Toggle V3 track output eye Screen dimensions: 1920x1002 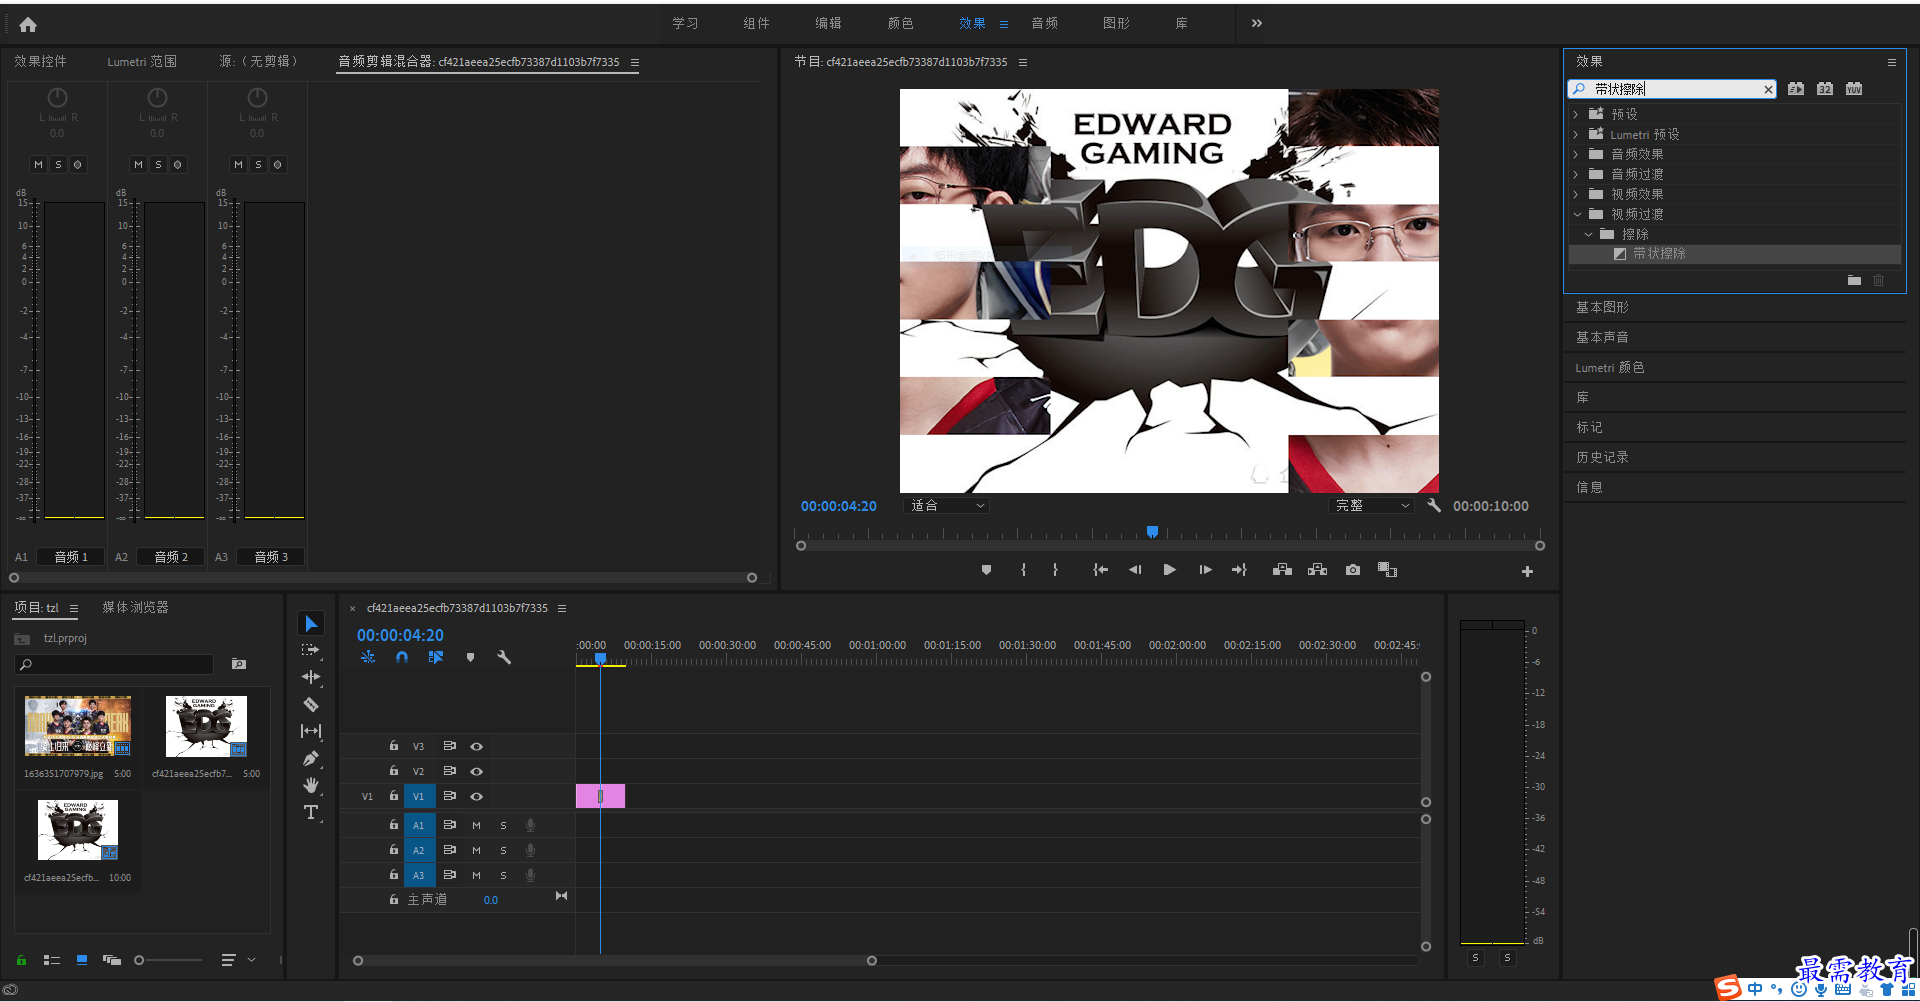[x=477, y=746]
